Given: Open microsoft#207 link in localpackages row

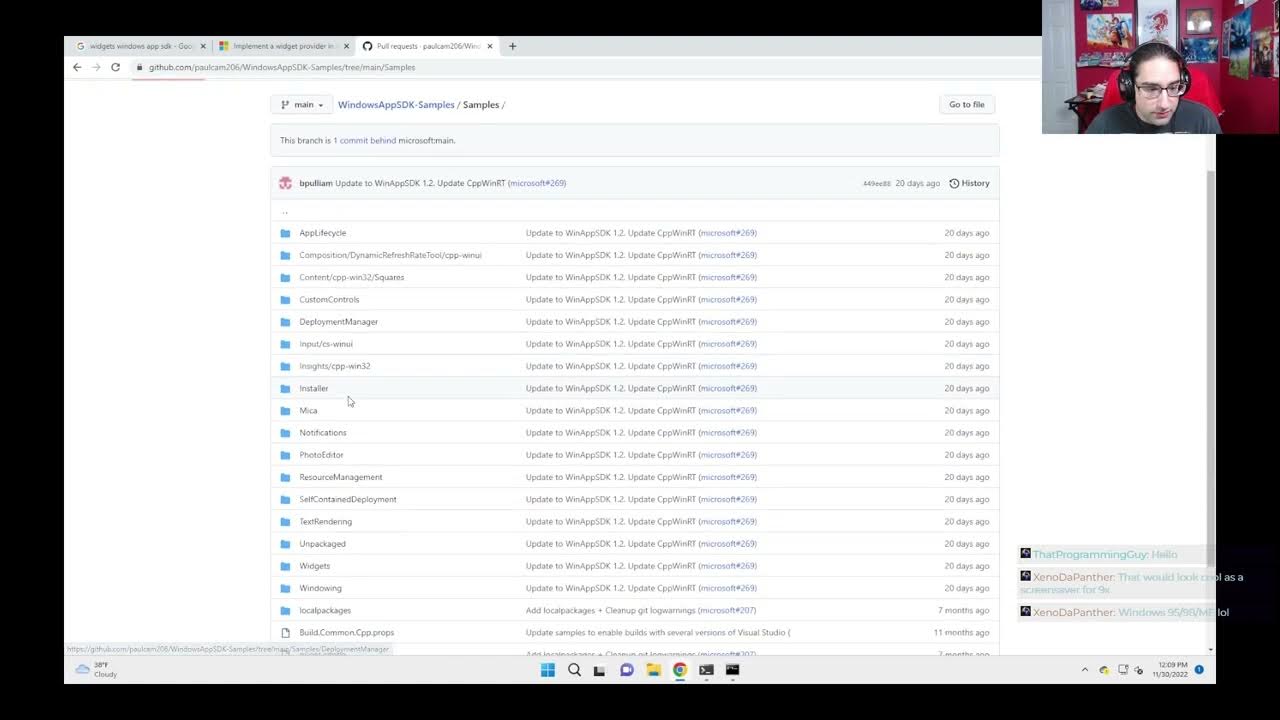Looking at the screenshot, I should [727, 610].
